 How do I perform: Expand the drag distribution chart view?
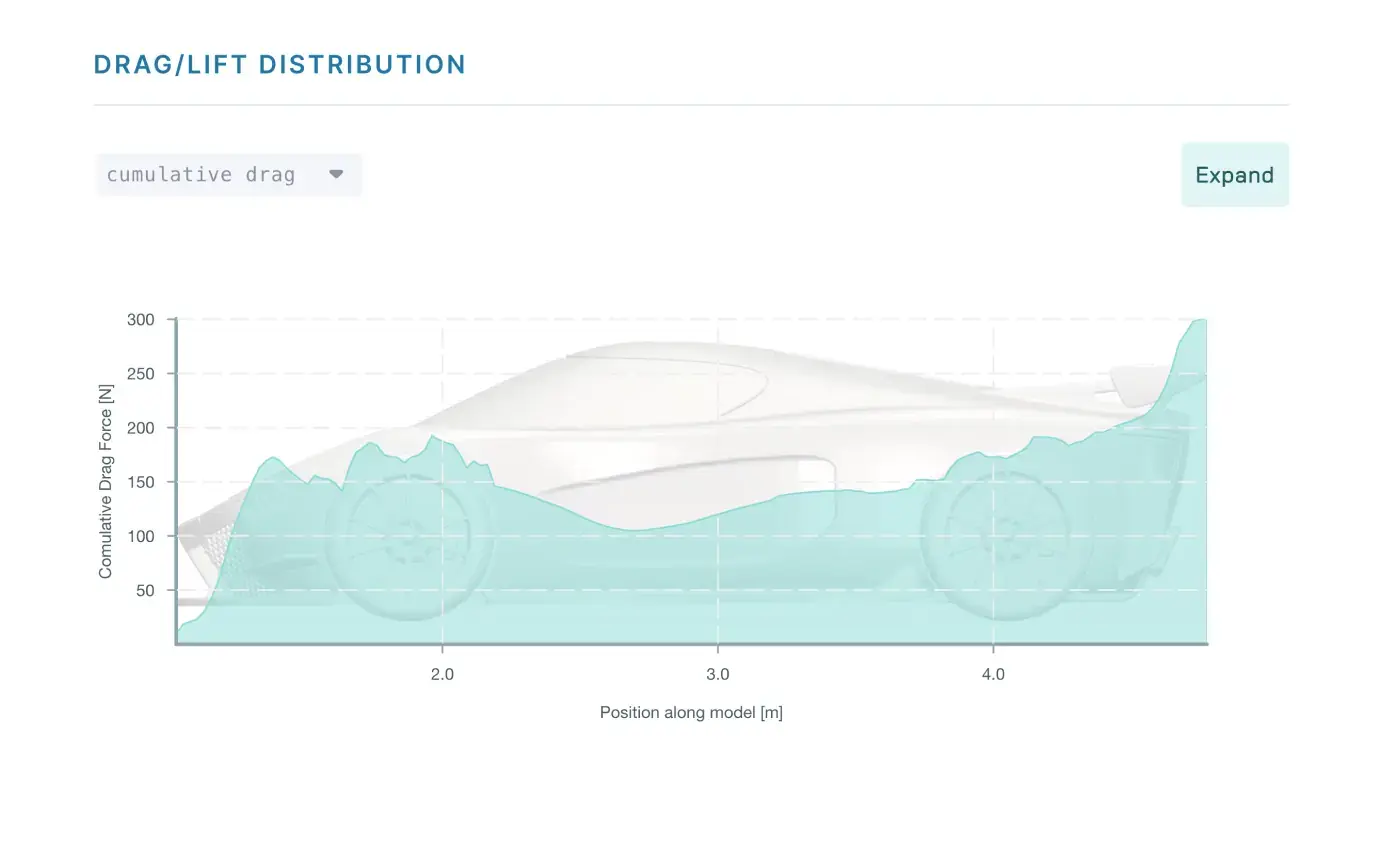pyautogui.click(x=1234, y=174)
